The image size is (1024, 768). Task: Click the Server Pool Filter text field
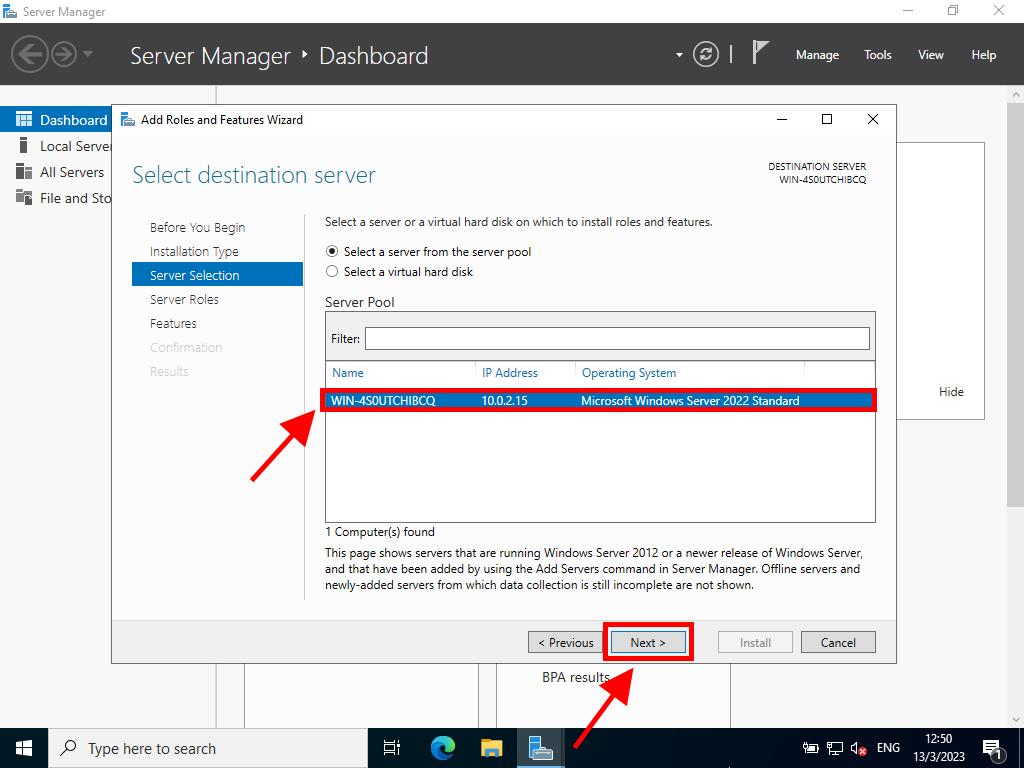tap(616, 339)
